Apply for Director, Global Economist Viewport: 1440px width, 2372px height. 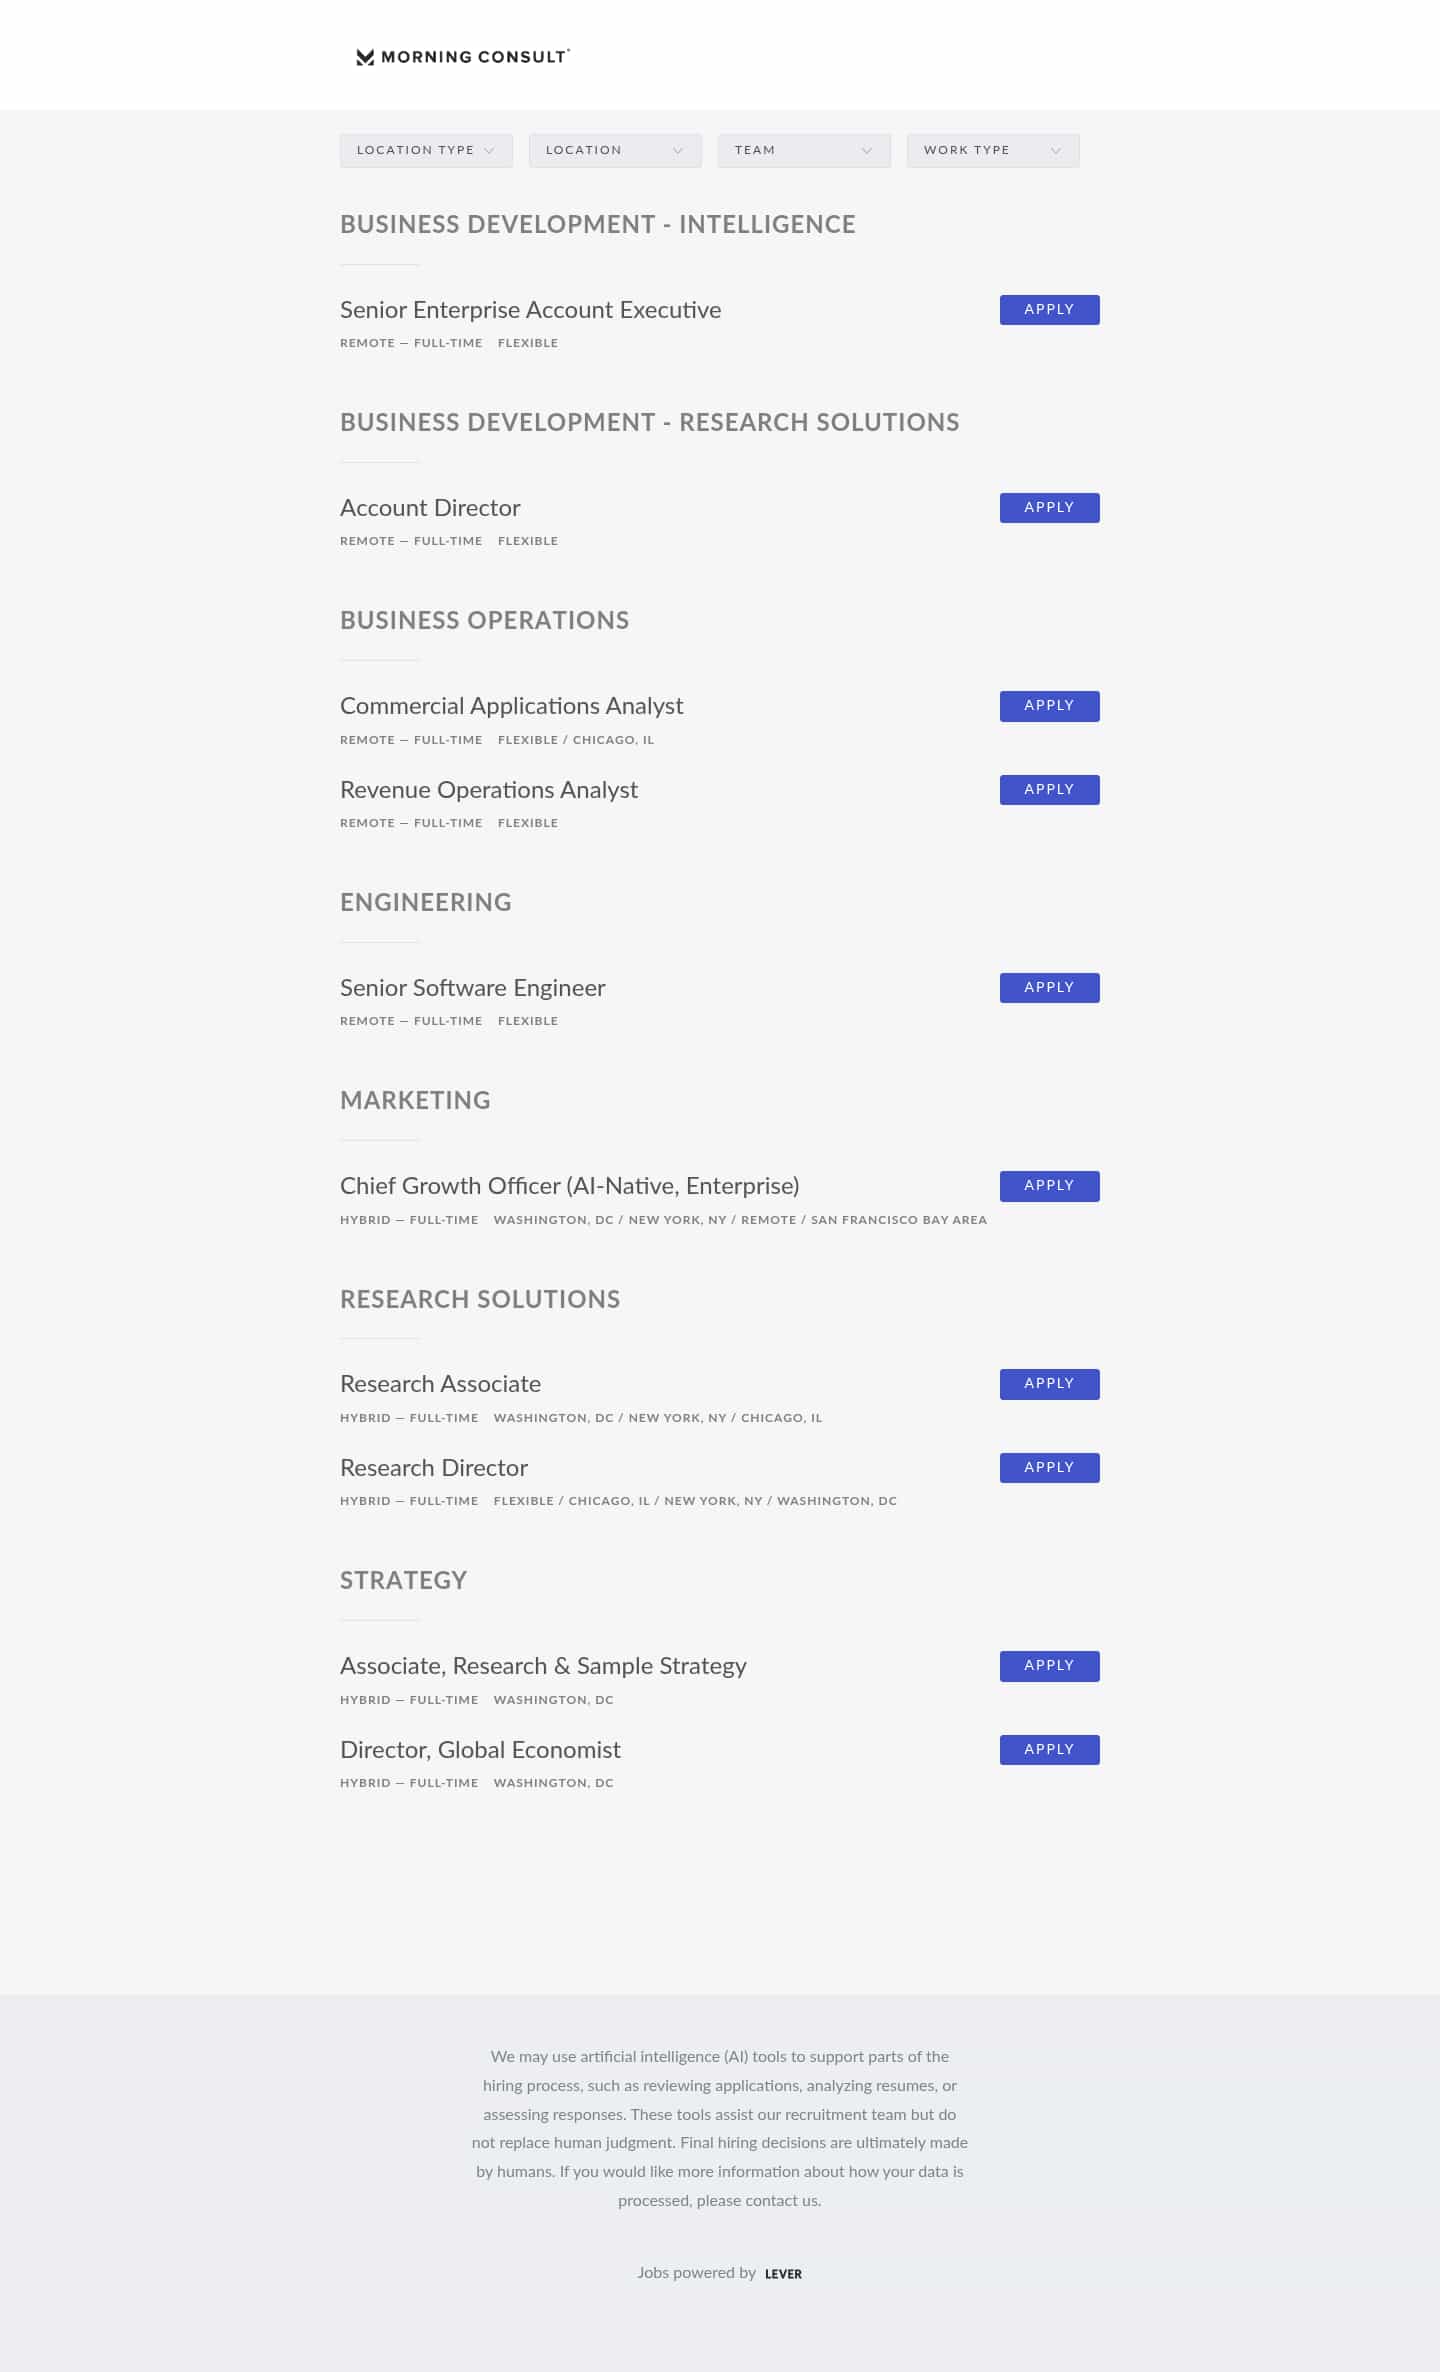click(1048, 1749)
